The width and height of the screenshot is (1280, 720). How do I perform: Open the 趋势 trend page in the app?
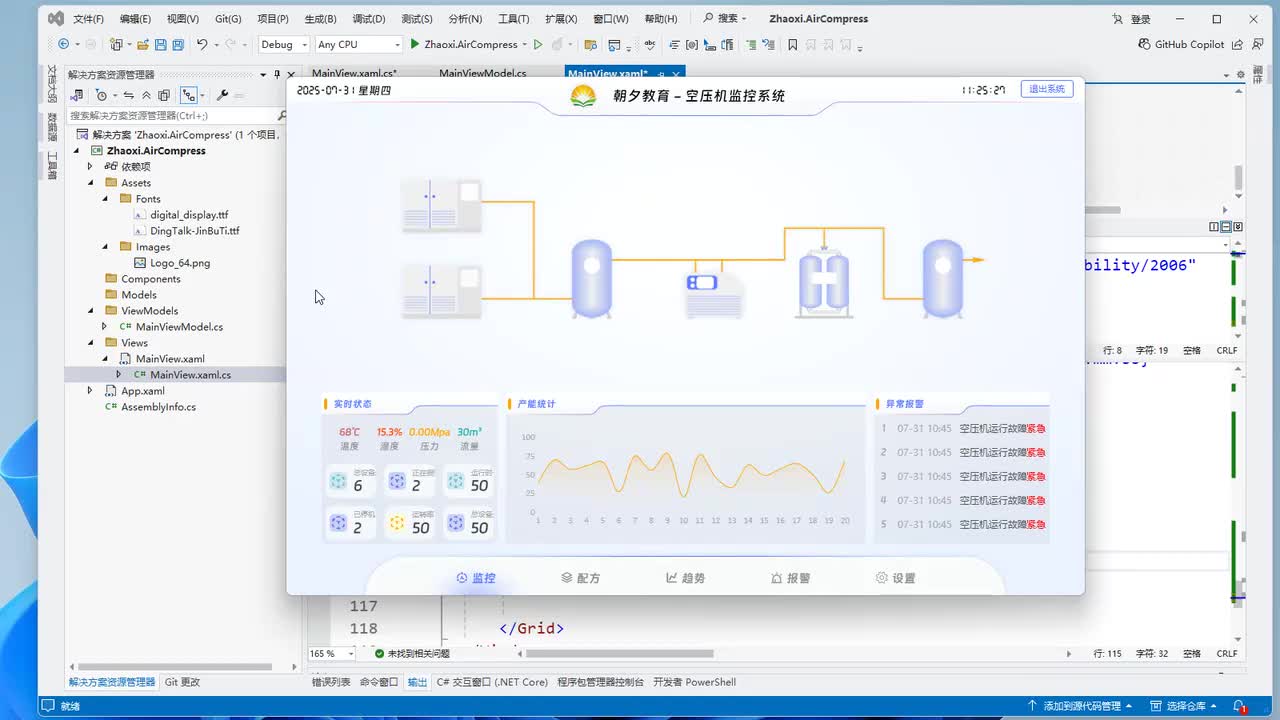tap(686, 578)
